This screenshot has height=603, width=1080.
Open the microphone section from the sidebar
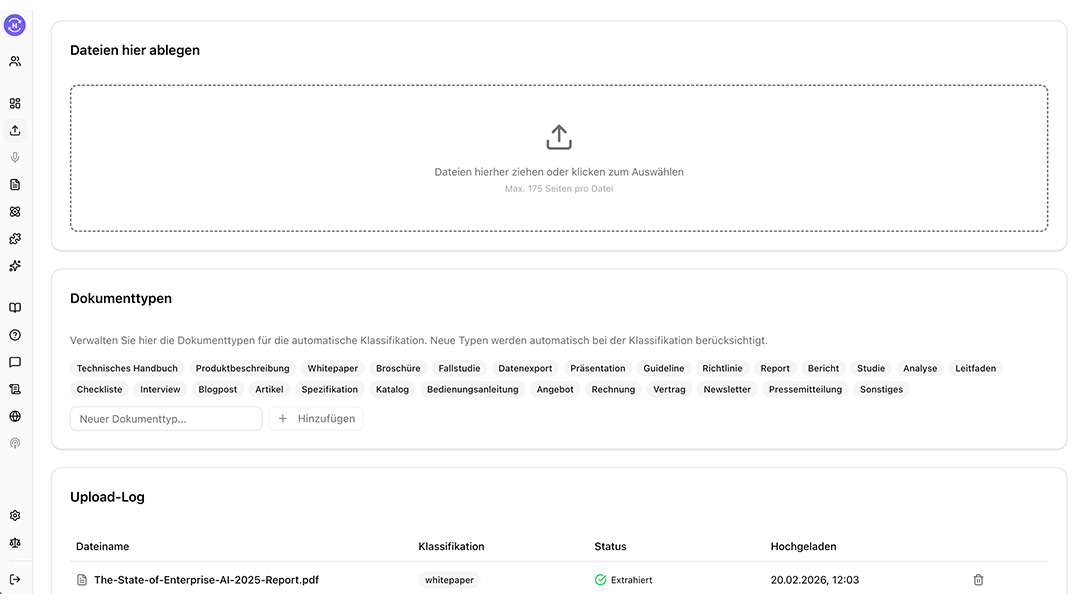[14, 157]
